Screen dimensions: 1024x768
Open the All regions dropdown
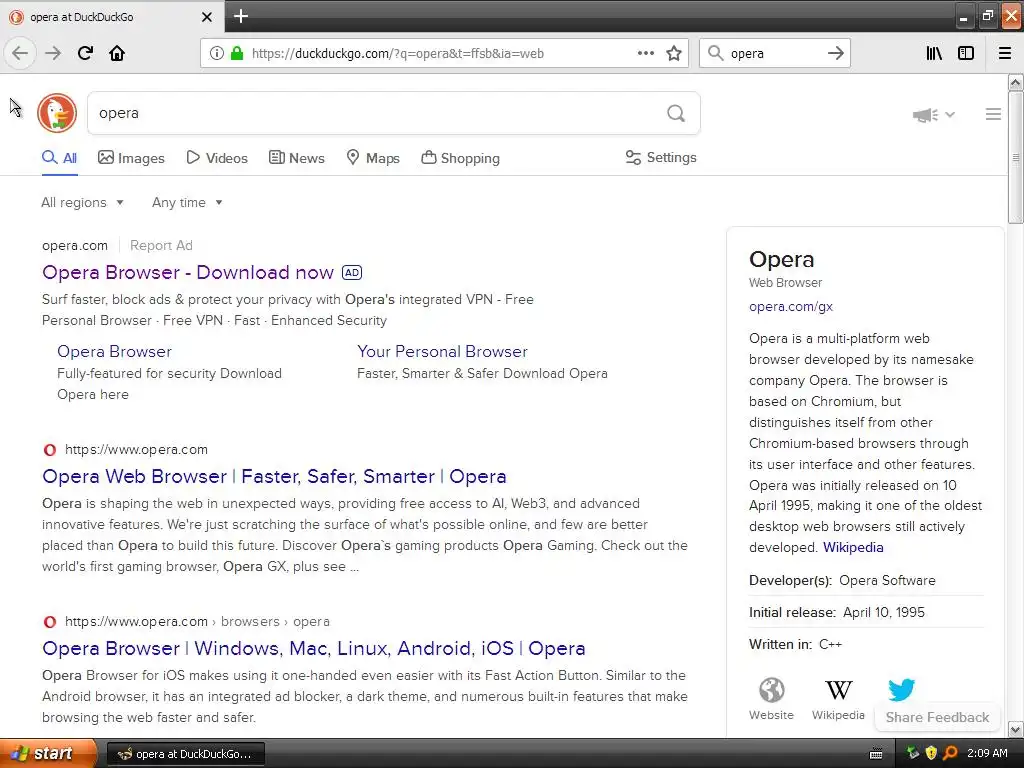(x=82, y=202)
